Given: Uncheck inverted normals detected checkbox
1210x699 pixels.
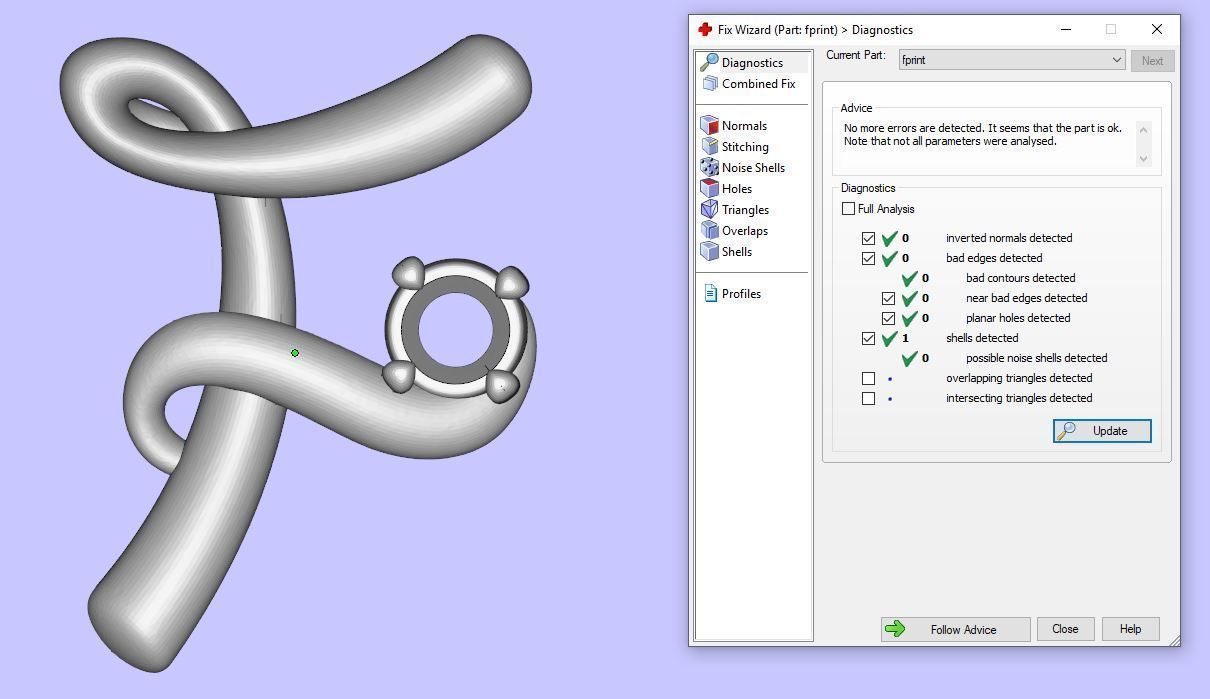Looking at the screenshot, I should pos(868,238).
